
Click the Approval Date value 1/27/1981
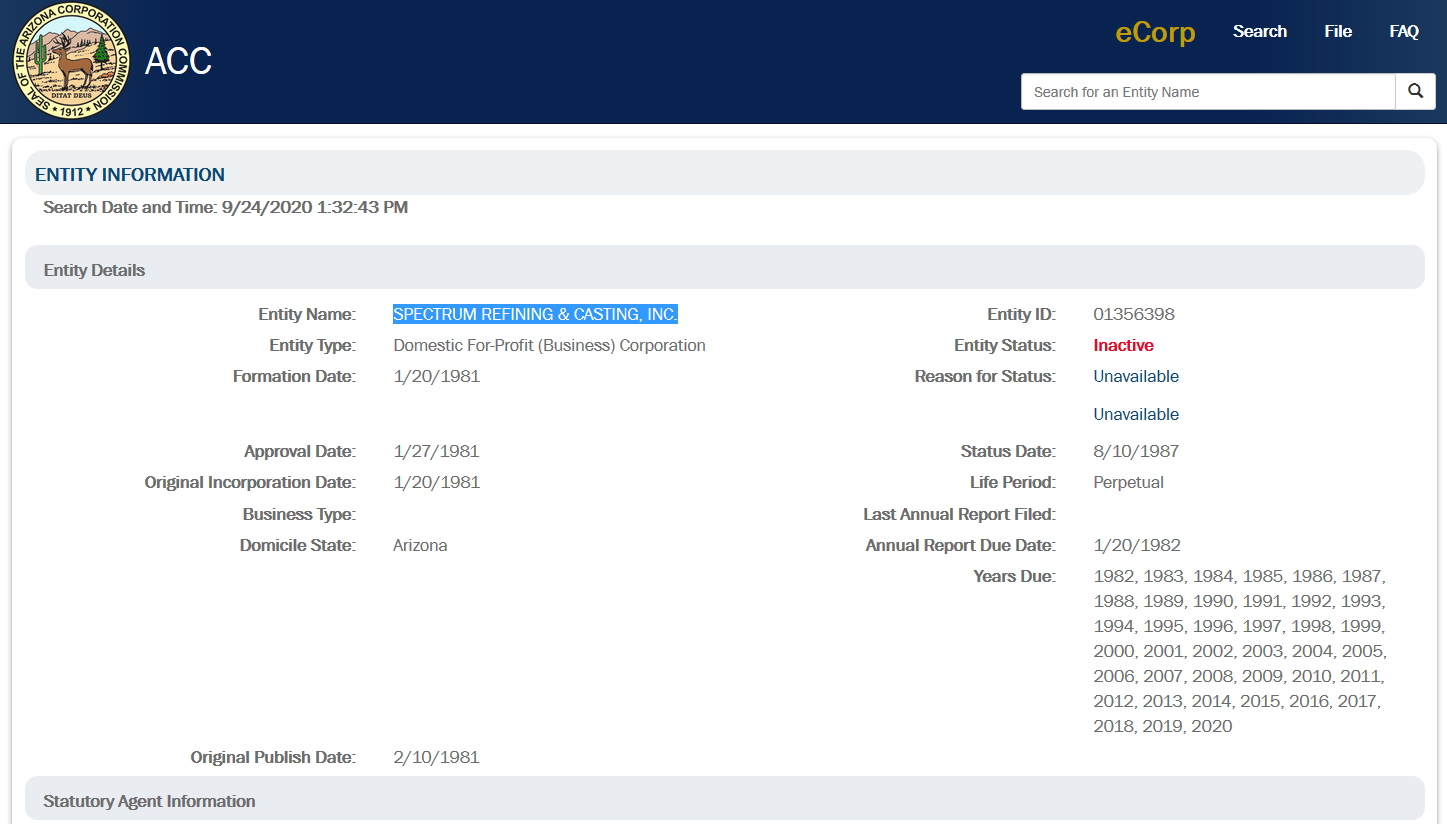[x=436, y=452]
